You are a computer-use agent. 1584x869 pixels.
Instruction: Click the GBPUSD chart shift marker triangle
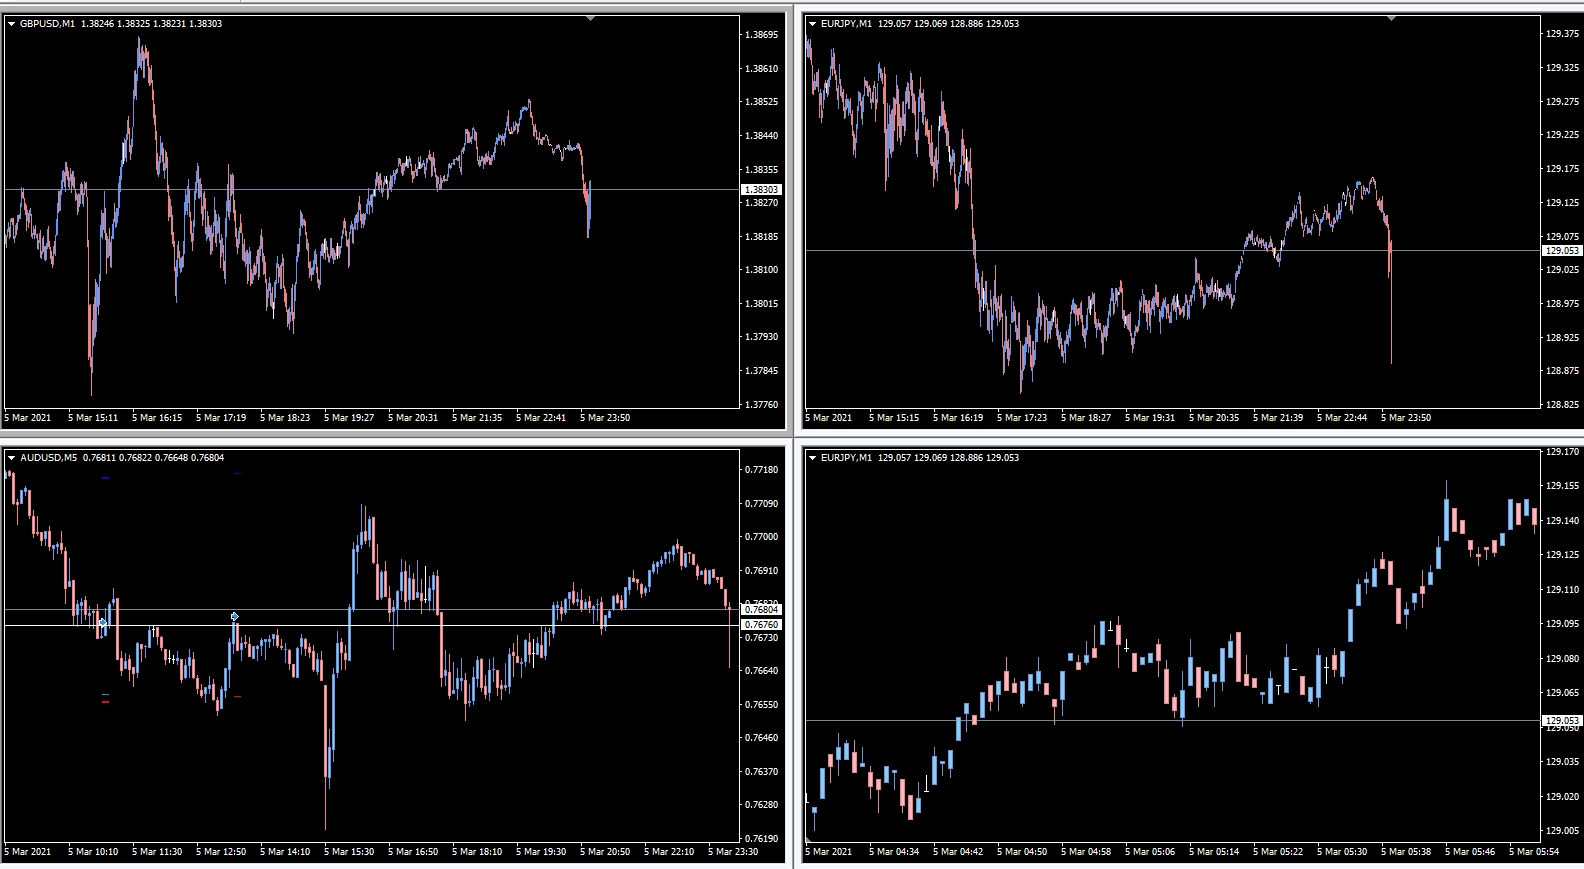point(590,18)
